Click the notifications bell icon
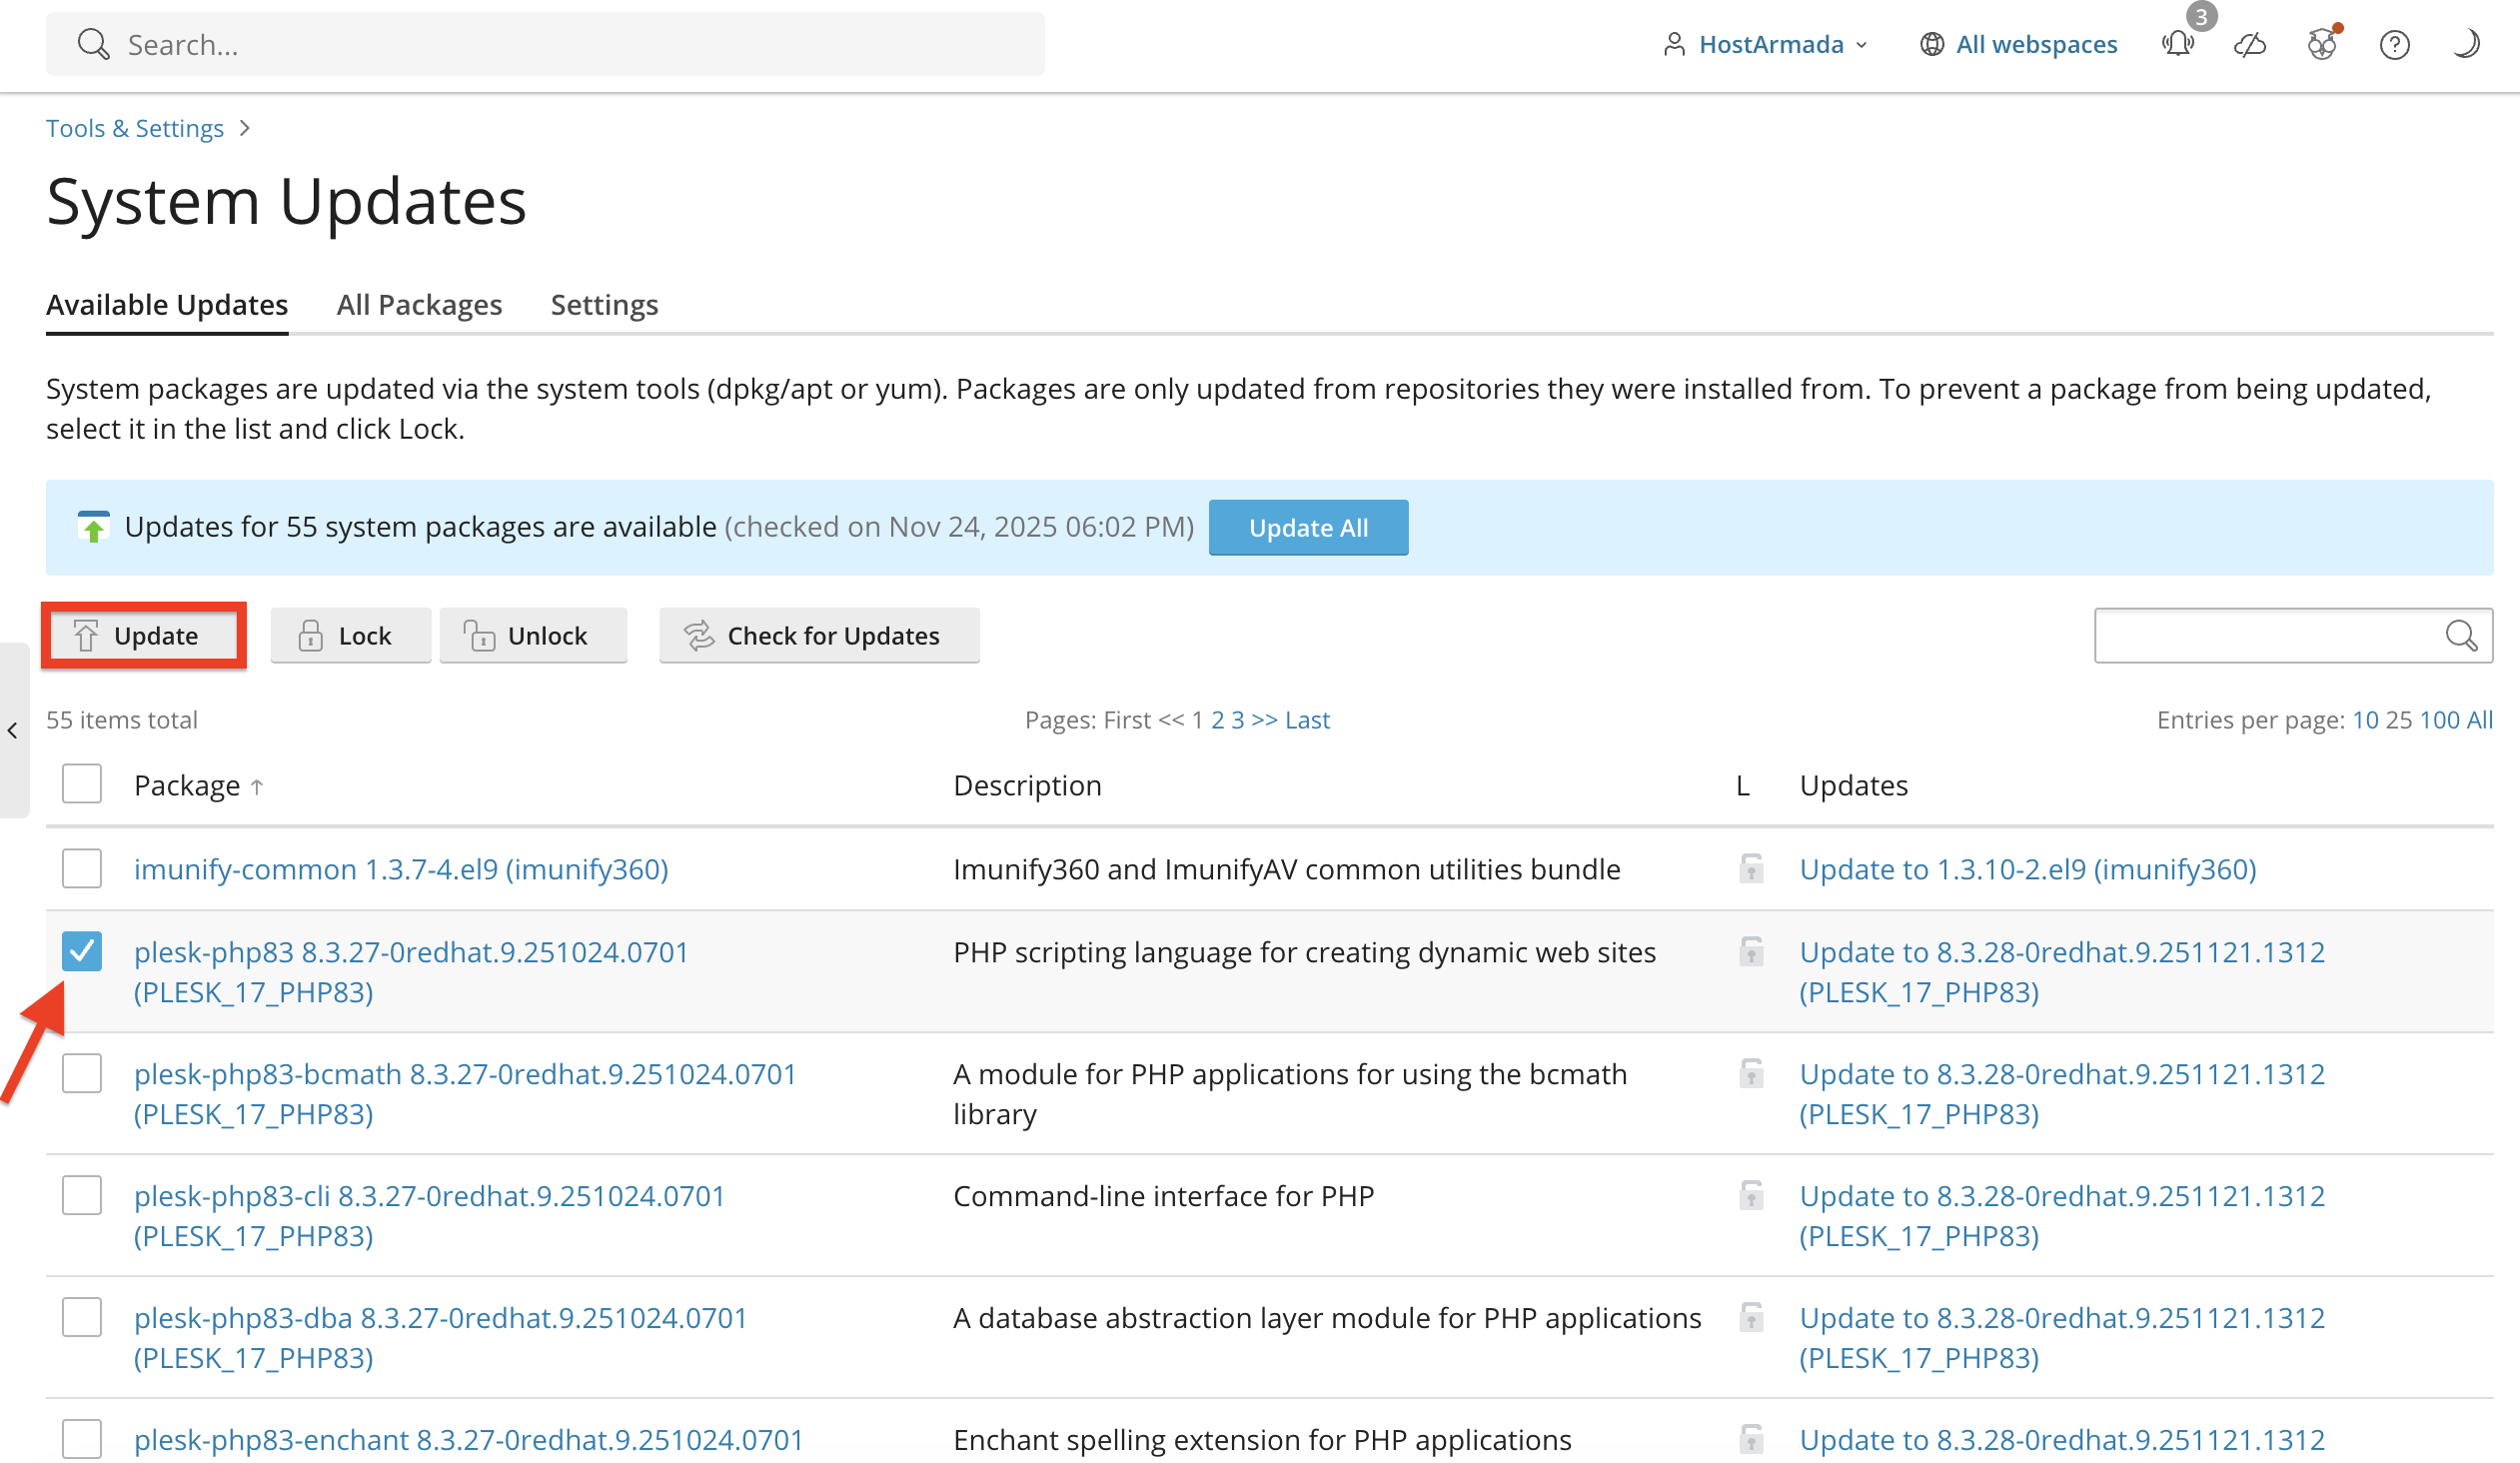Screen dimensions: 2520x1463 2178,44
